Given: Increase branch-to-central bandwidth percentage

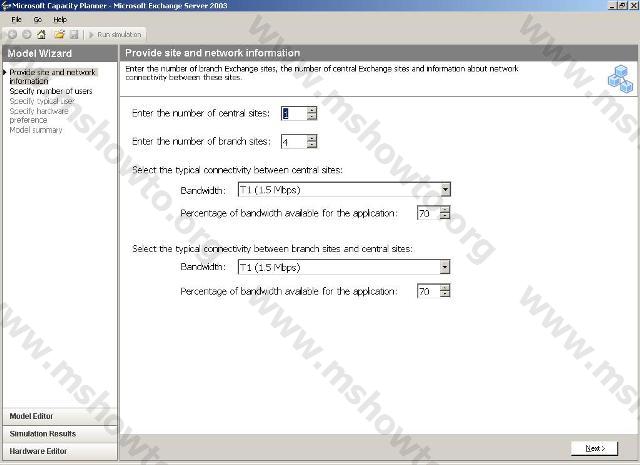Looking at the screenshot, I should pyautogui.click(x=445, y=288).
